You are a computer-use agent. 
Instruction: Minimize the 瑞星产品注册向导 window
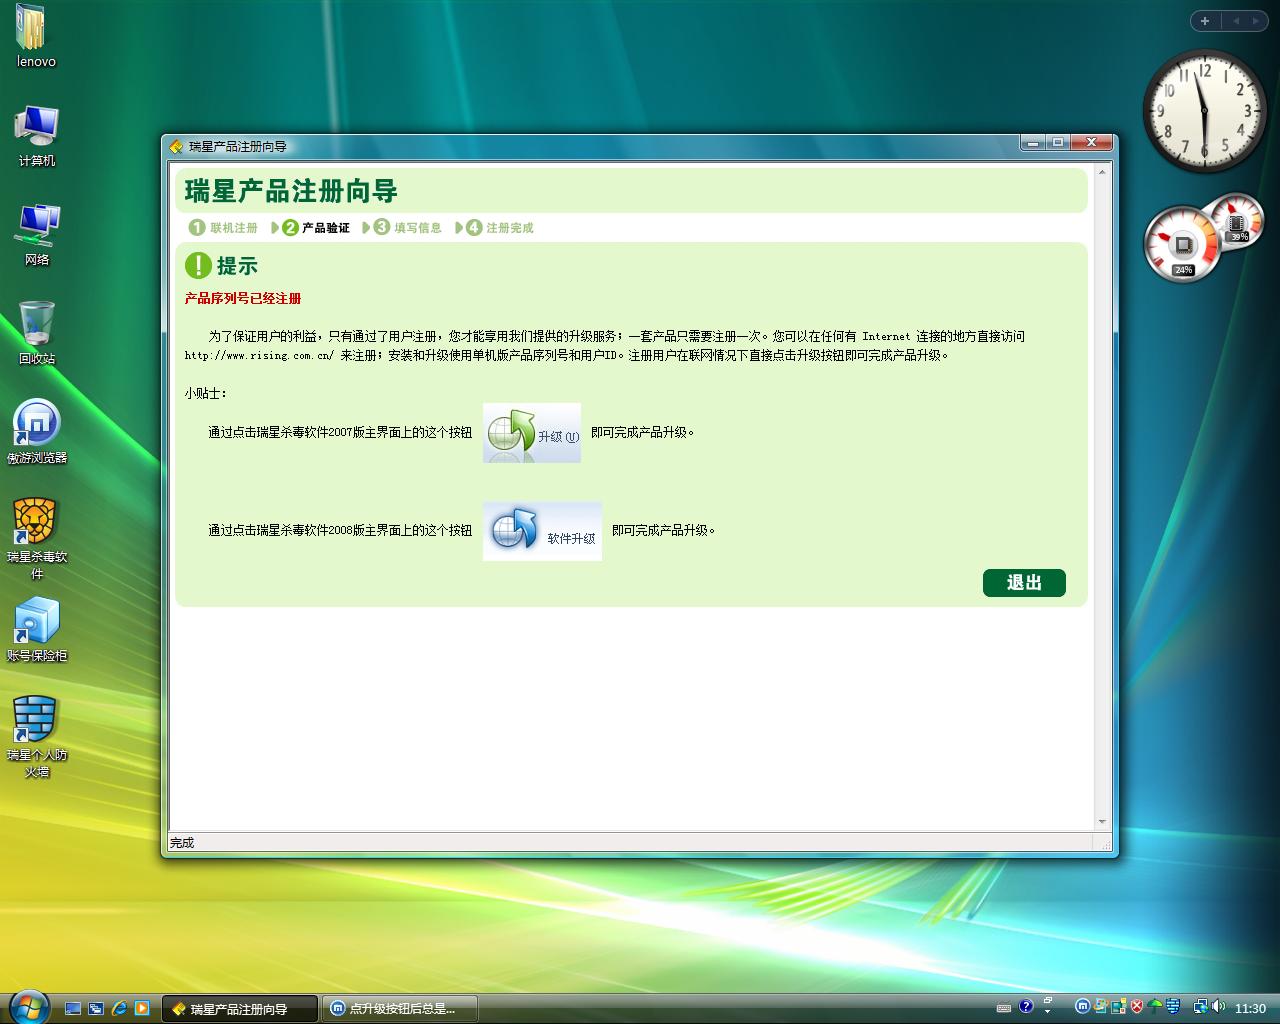tap(1033, 143)
